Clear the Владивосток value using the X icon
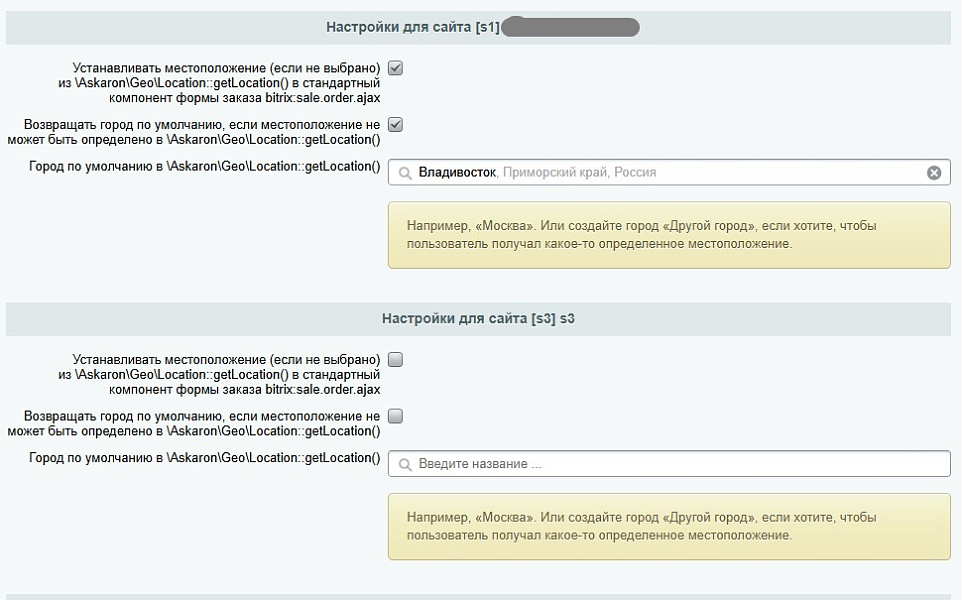This screenshot has height=600, width=962. pyautogui.click(x=933, y=172)
